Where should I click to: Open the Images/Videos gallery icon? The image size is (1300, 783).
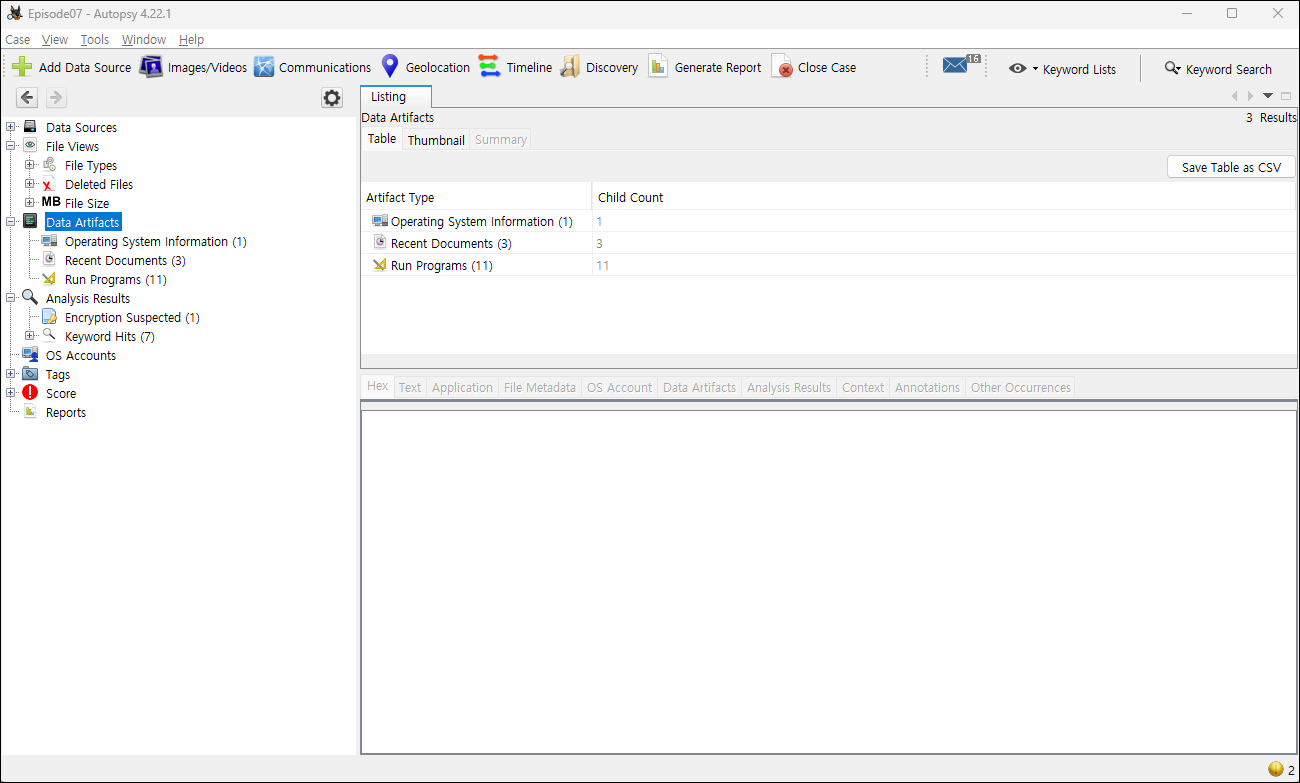tap(151, 67)
